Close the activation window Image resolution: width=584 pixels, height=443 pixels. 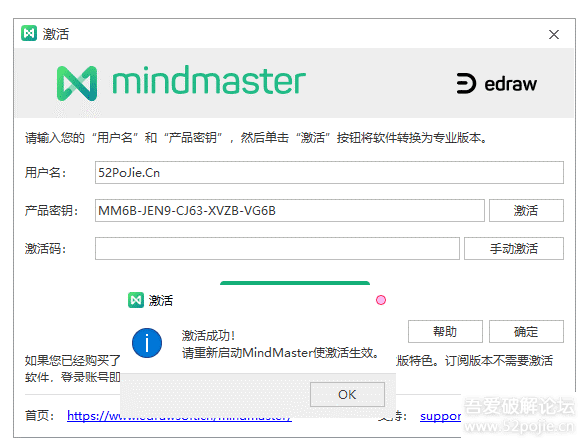554,35
